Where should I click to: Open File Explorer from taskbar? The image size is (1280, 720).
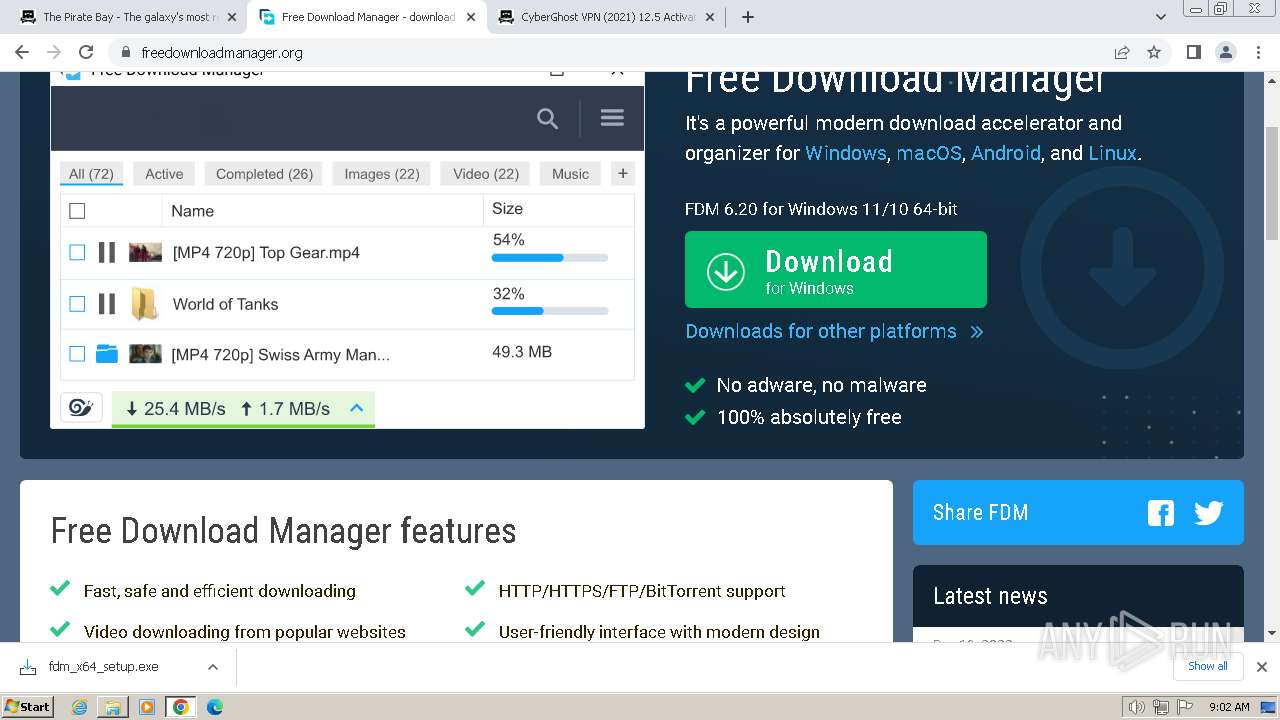pyautogui.click(x=113, y=707)
